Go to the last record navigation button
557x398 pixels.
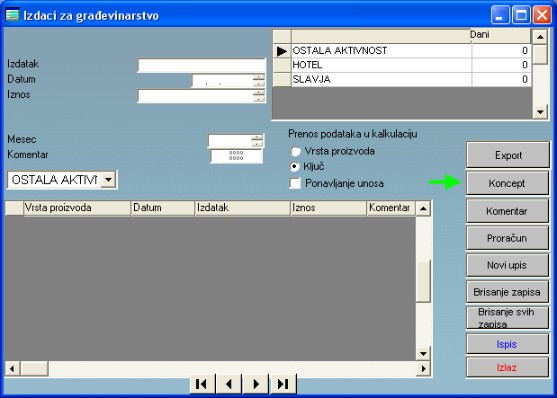click(283, 384)
